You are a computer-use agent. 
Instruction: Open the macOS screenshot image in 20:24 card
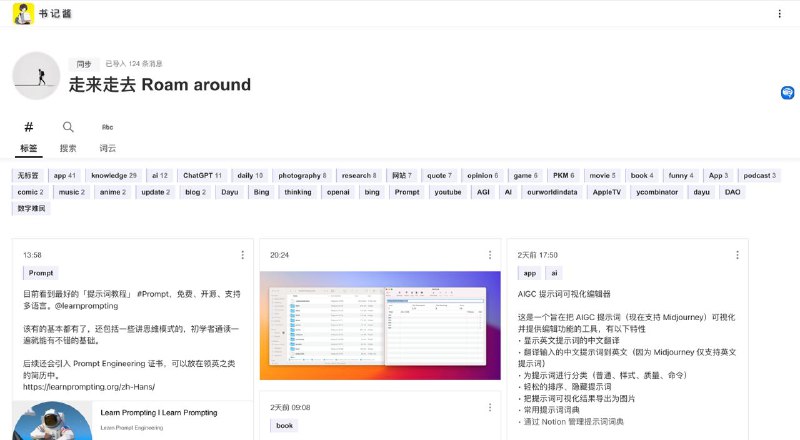[380, 325]
